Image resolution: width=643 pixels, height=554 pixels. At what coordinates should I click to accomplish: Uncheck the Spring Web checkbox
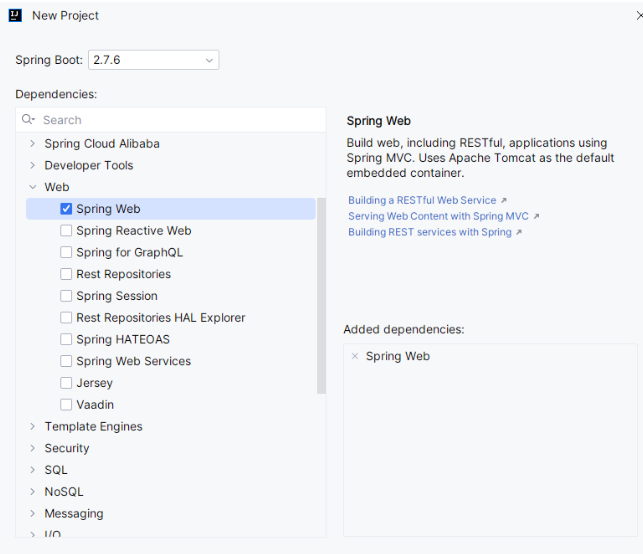[66, 209]
